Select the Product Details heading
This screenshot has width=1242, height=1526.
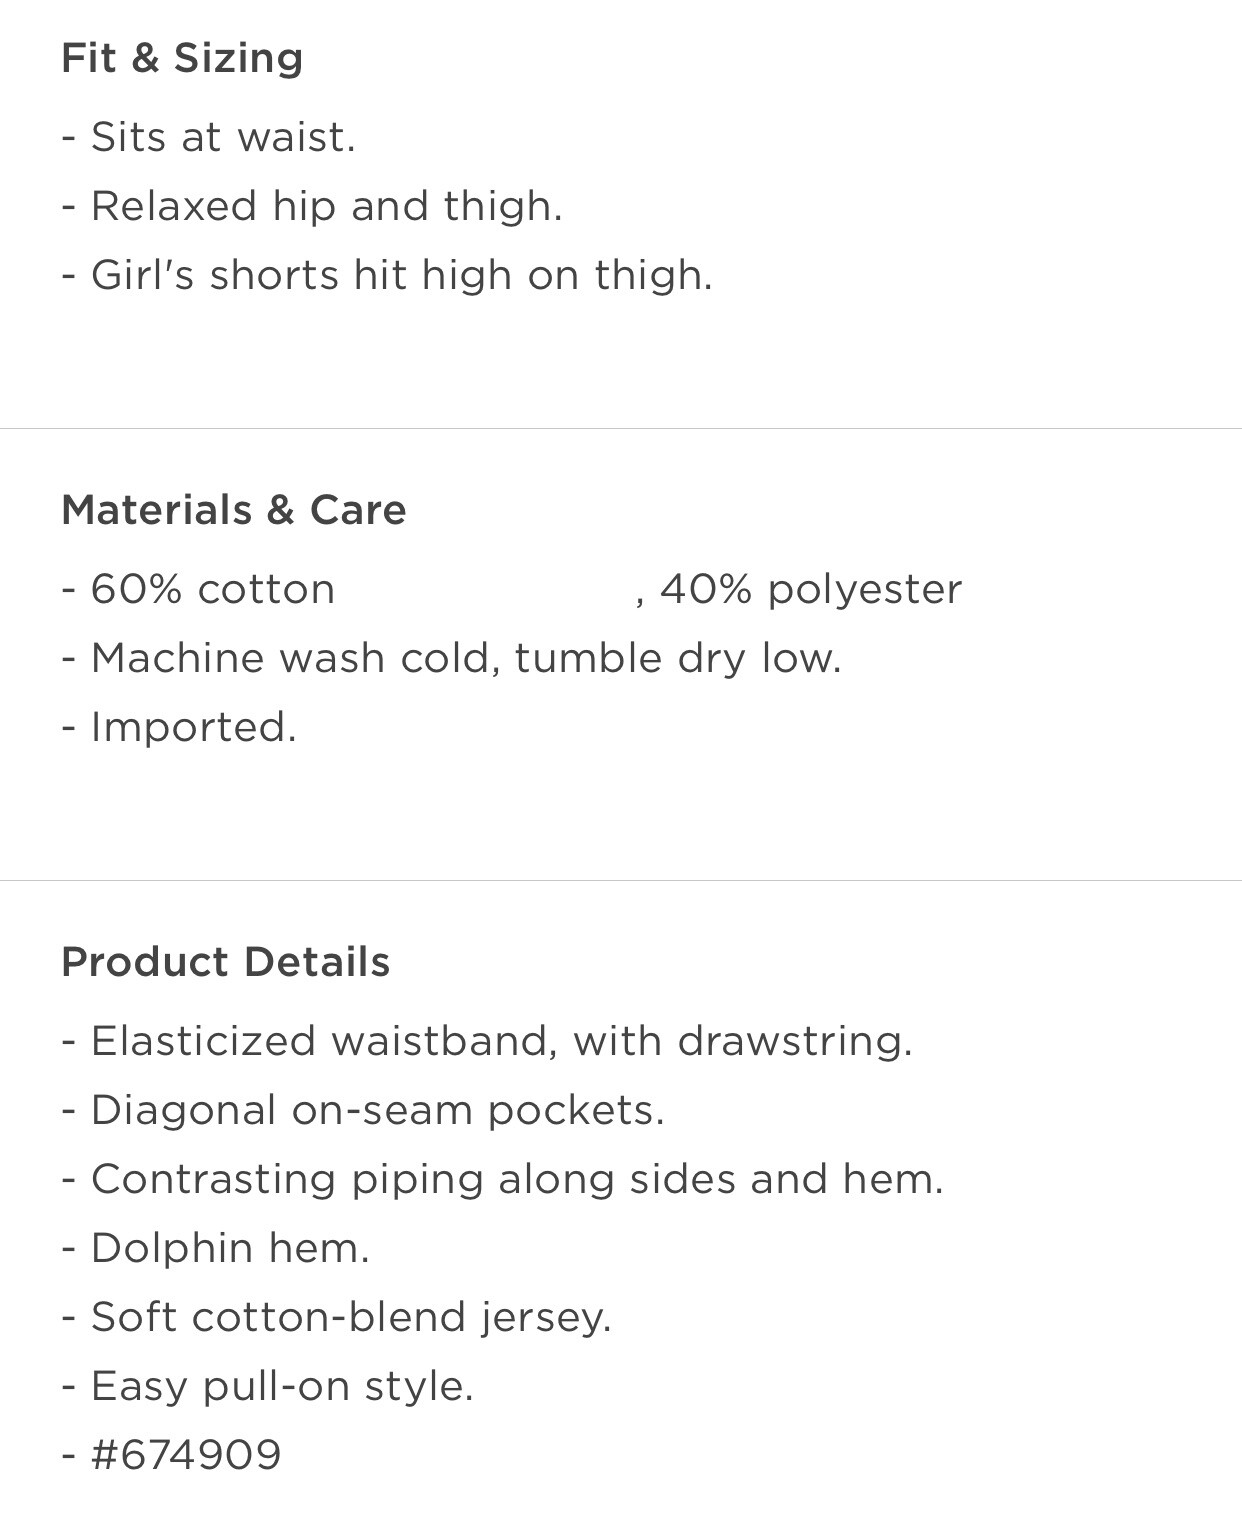(226, 962)
